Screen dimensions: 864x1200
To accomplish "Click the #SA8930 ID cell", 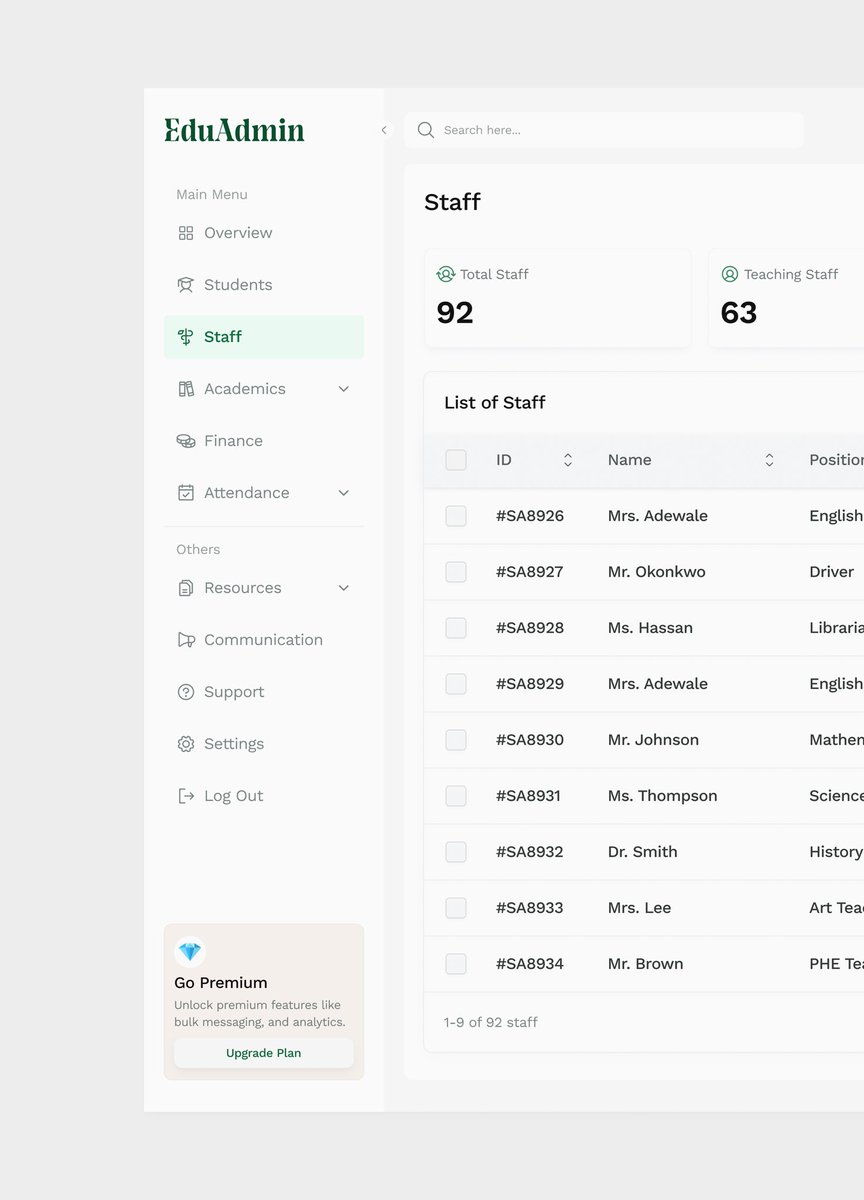I will click(x=530, y=740).
